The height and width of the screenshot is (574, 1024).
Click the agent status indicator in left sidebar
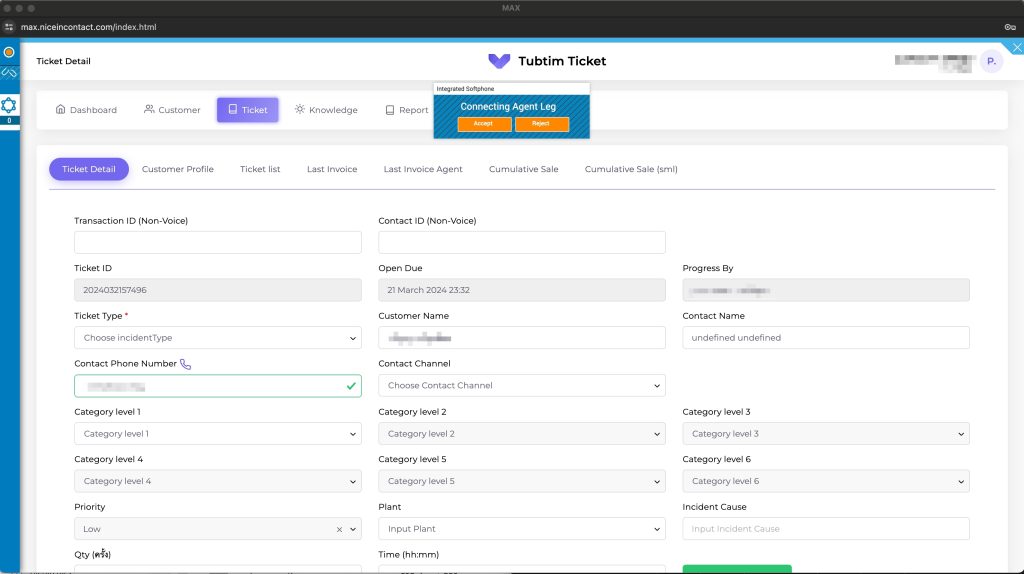9,51
